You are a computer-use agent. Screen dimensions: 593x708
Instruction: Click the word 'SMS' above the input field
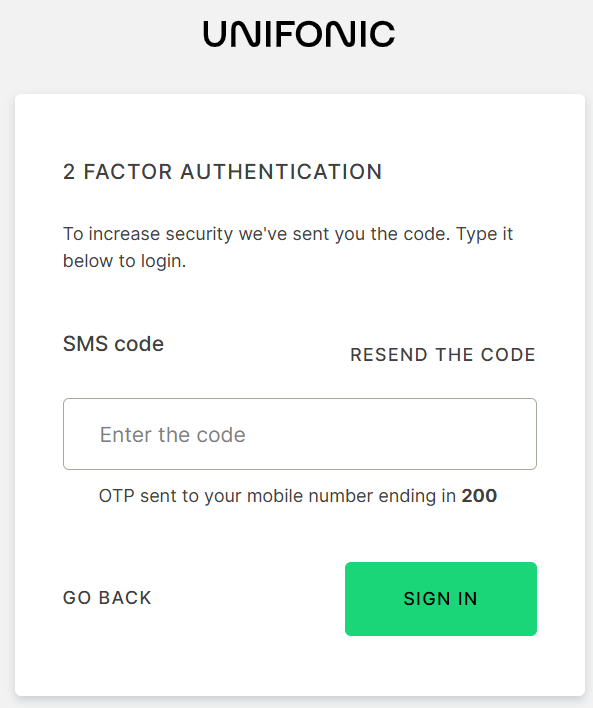click(x=85, y=344)
